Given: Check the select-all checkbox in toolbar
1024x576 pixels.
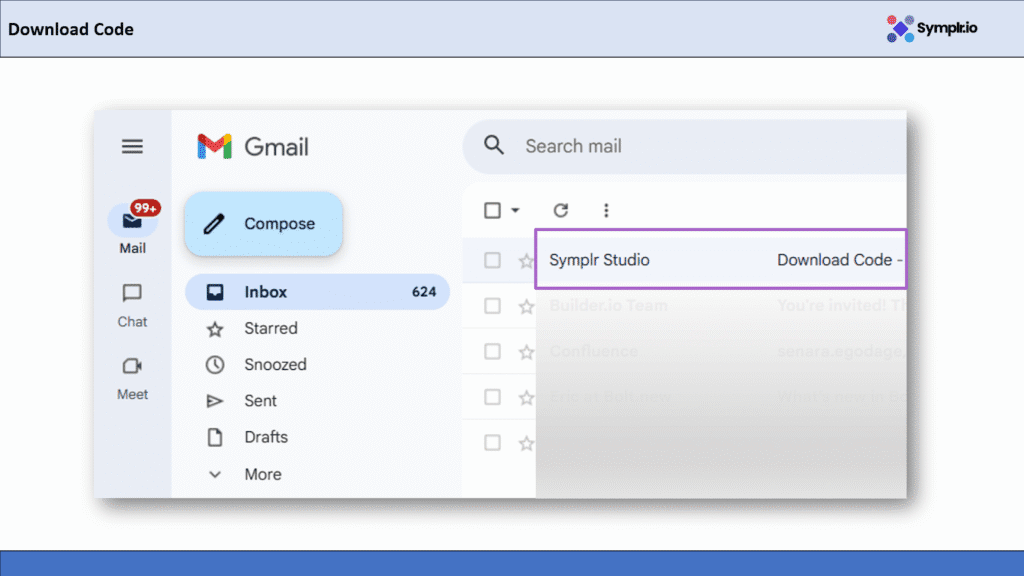Looking at the screenshot, I should (x=492, y=210).
